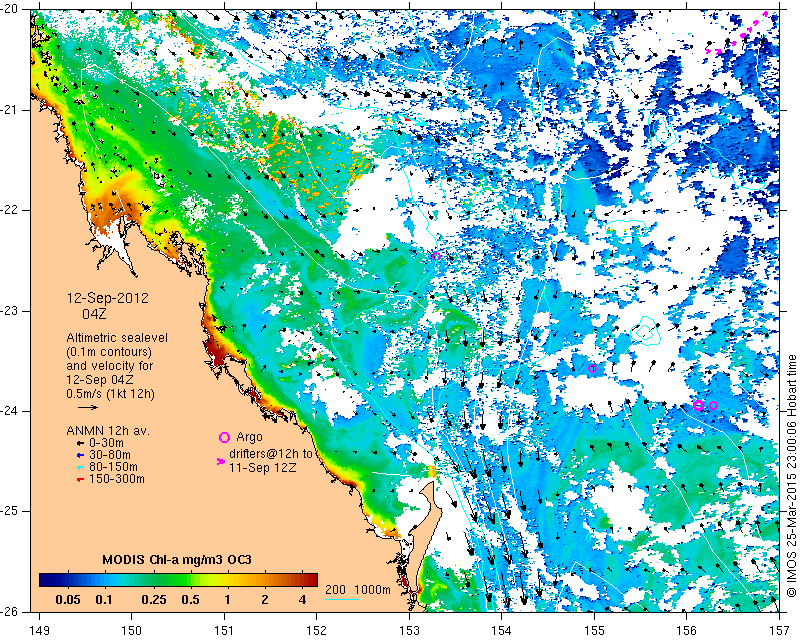This screenshot has height=640, width=800.
Task: Click the cyan 200m isobath legend line
Action: pos(342,599)
